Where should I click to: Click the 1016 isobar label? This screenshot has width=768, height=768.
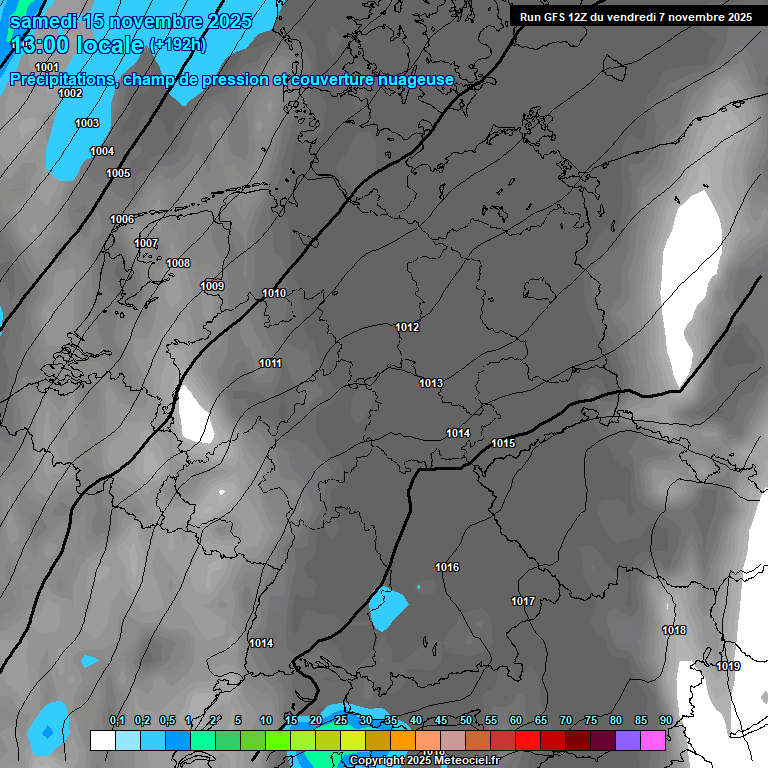tap(447, 567)
